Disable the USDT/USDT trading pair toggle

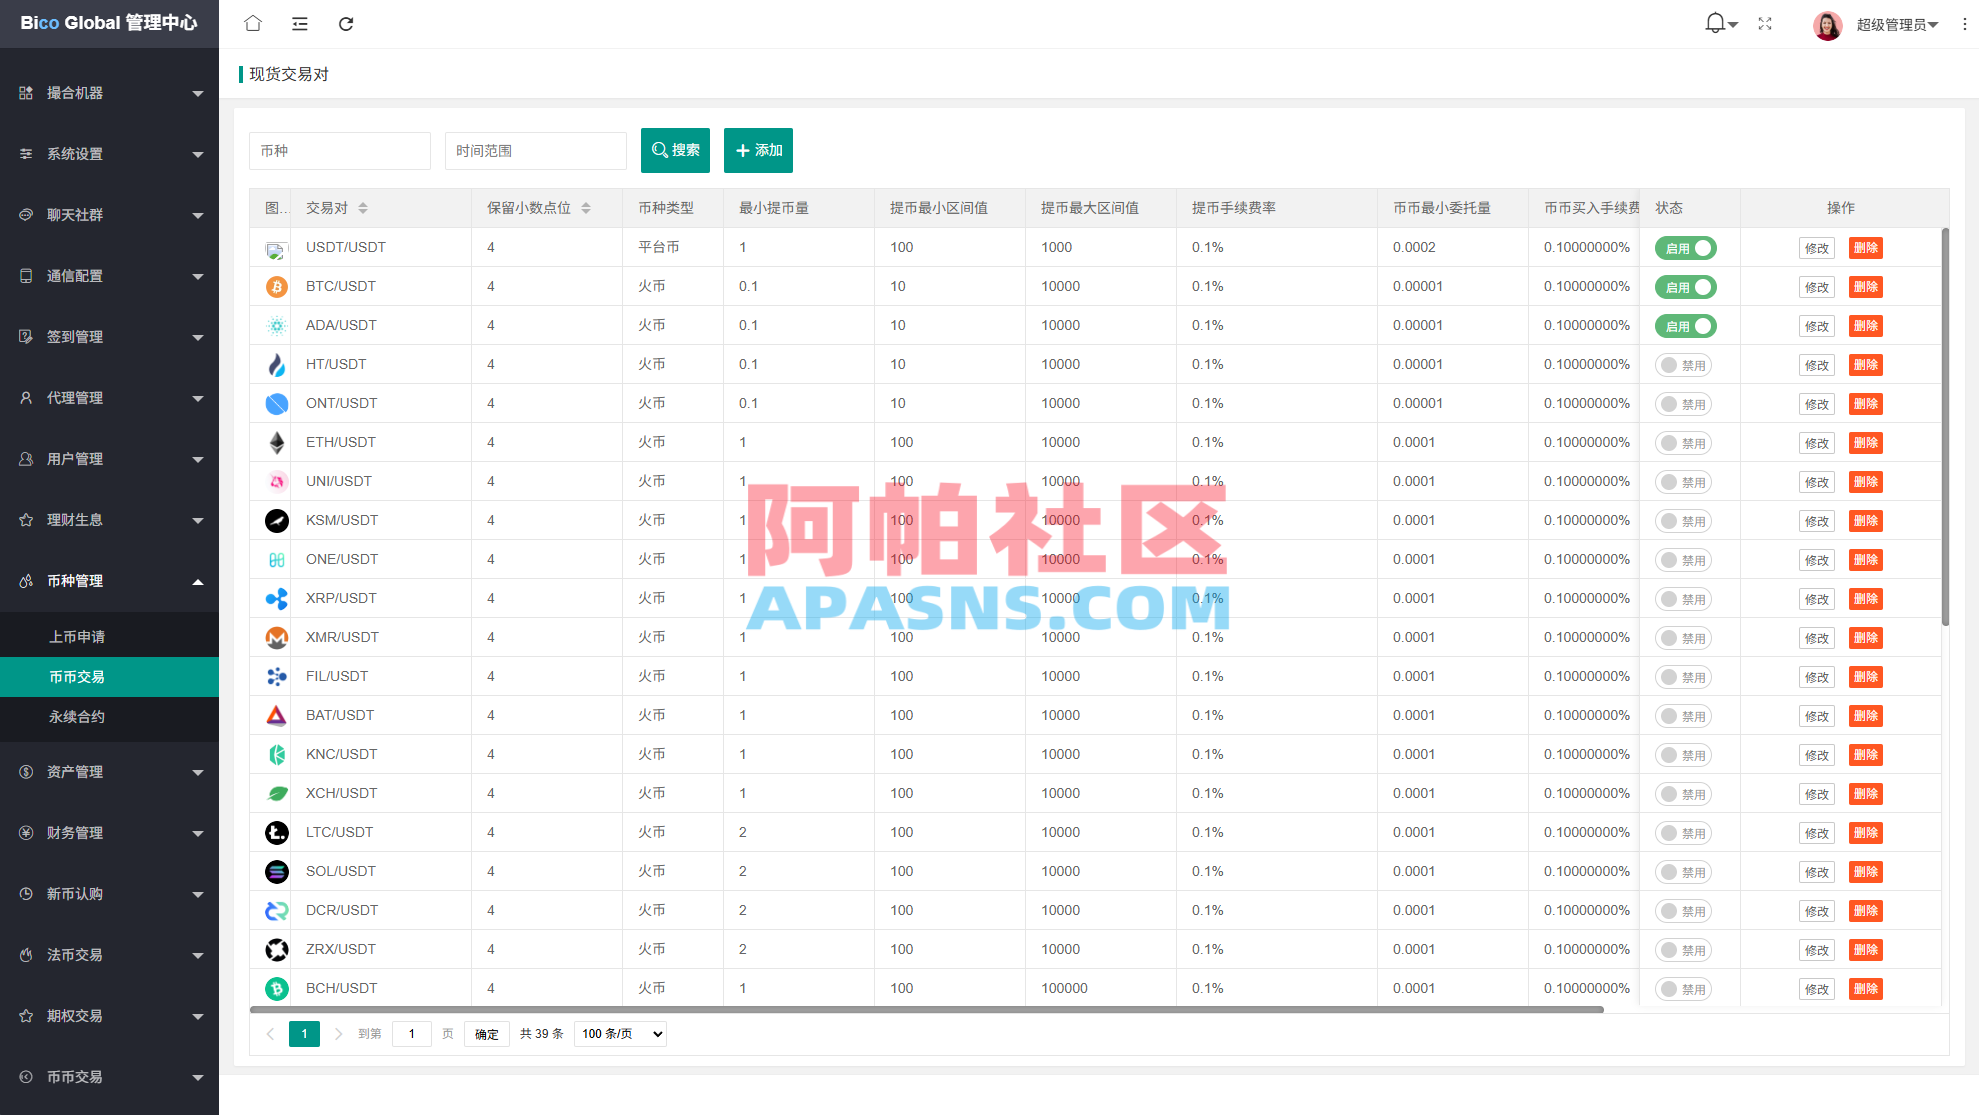coord(1685,247)
